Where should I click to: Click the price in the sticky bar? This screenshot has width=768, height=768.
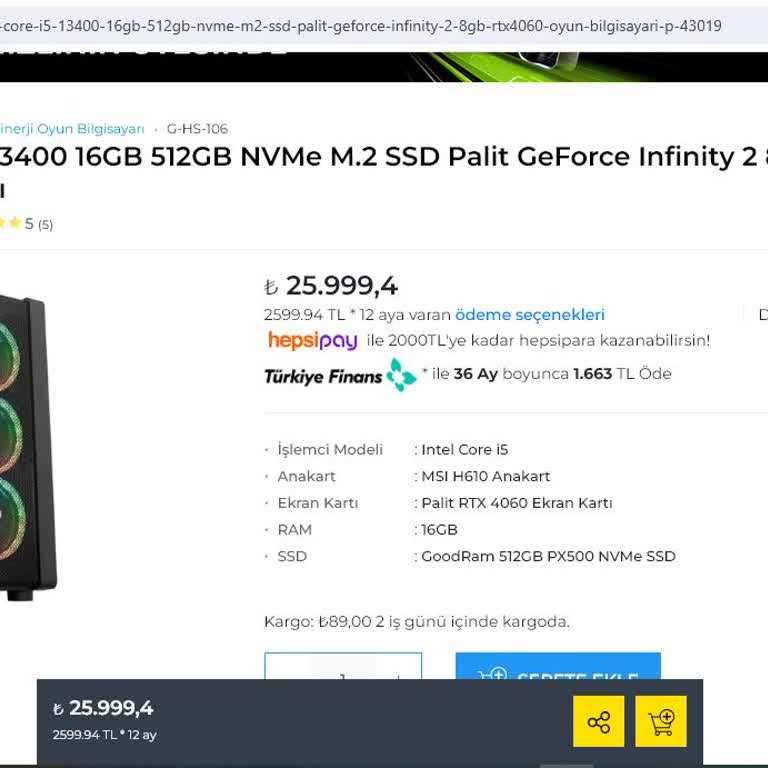tap(110, 708)
